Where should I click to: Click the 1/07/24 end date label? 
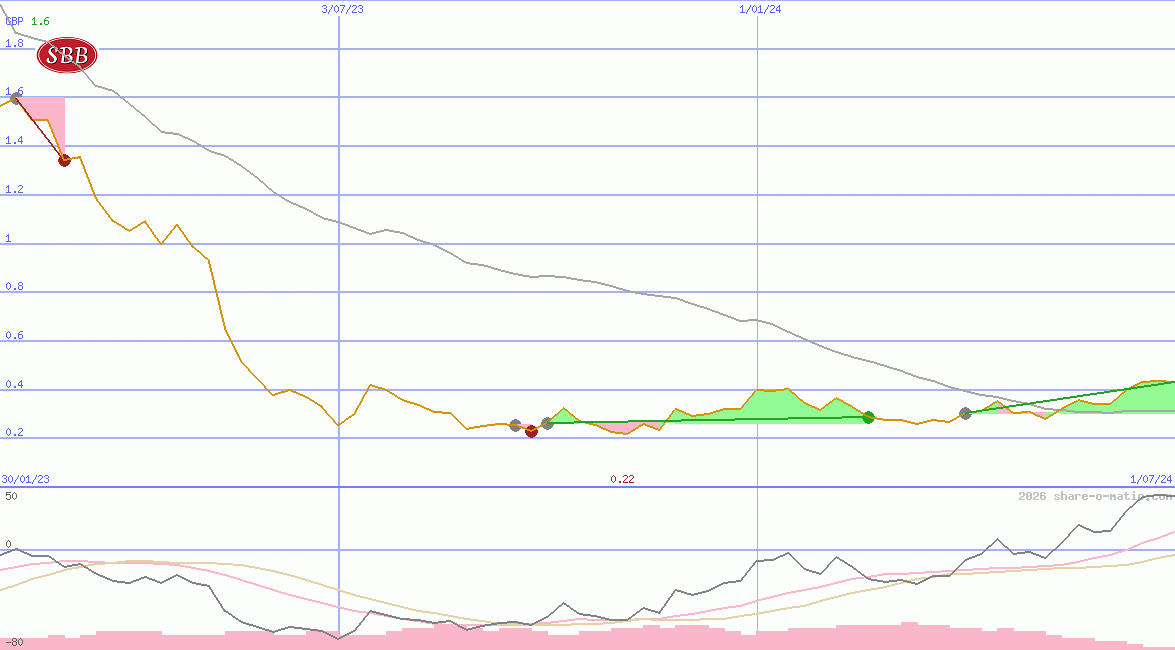1150,479
